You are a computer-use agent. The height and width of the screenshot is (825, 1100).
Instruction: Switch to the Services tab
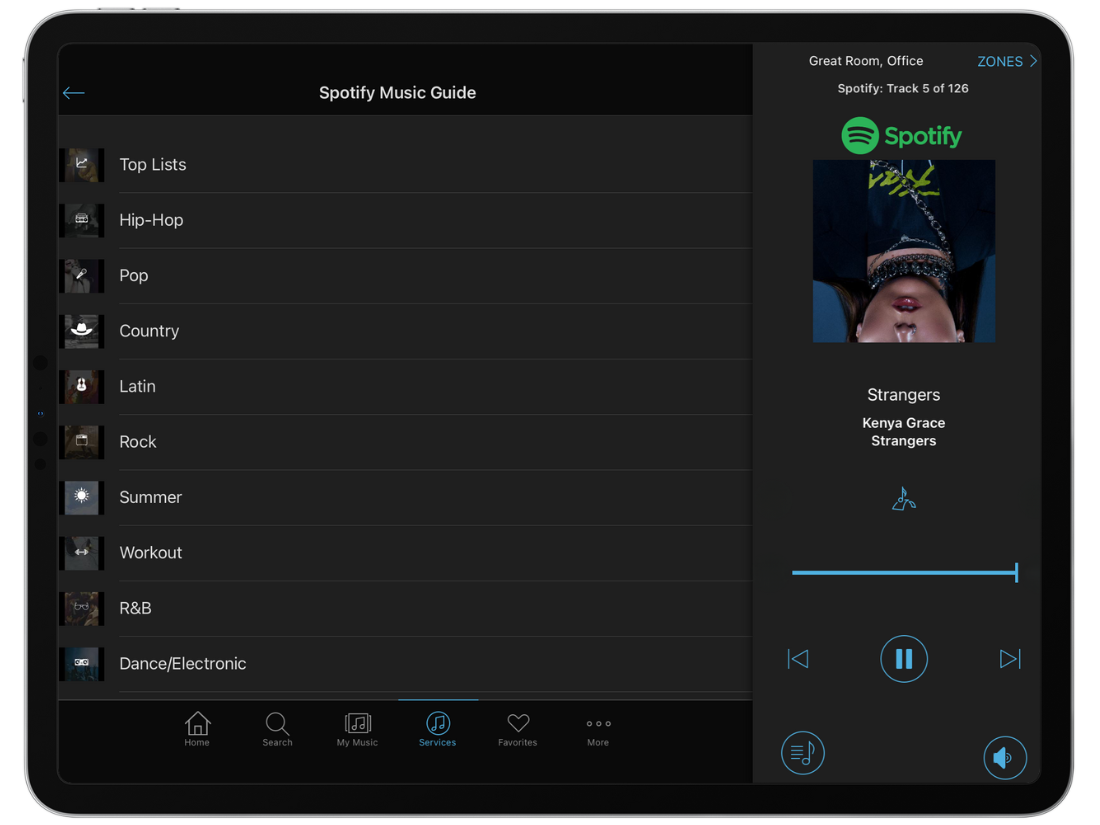coord(437,728)
